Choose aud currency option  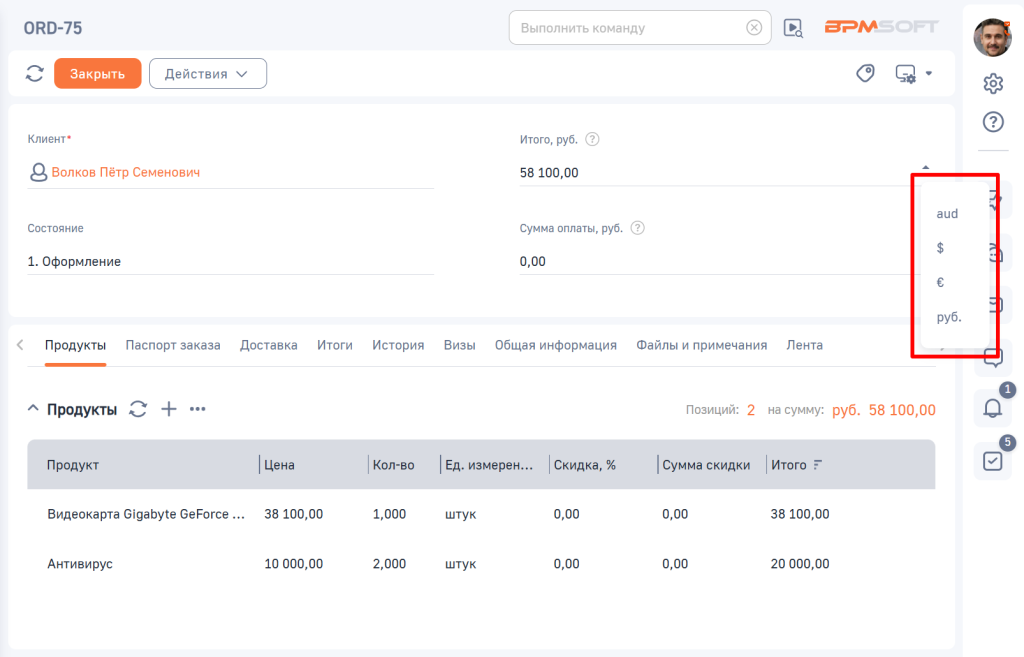pos(947,213)
